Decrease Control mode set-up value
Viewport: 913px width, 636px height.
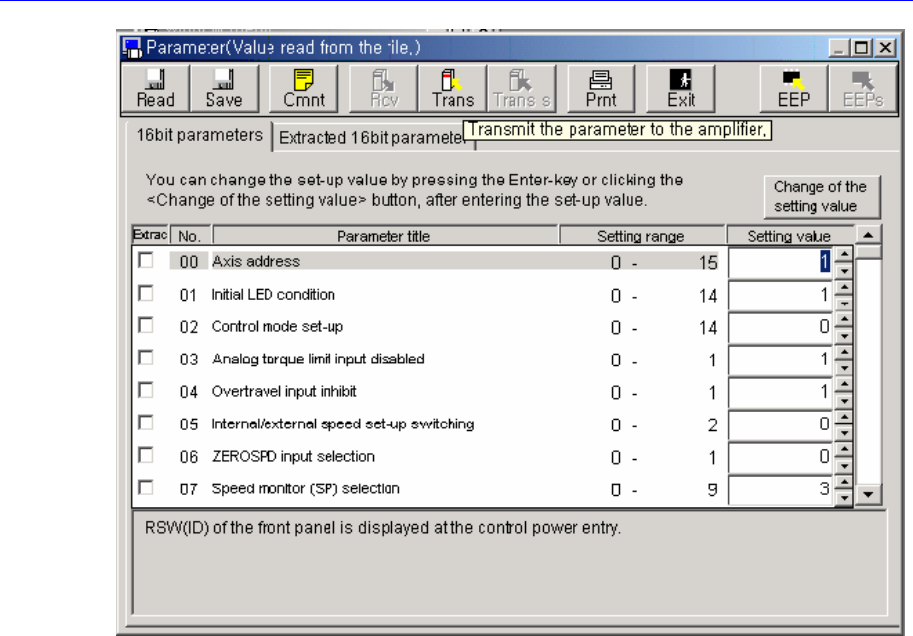(x=843, y=335)
